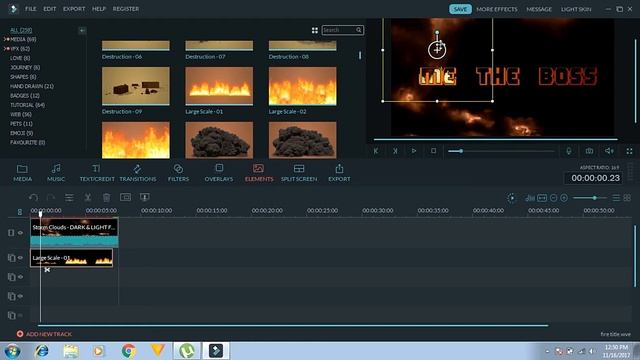This screenshot has height=360, width=640.
Task: Open the Transitions tab
Action: point(138,173)
